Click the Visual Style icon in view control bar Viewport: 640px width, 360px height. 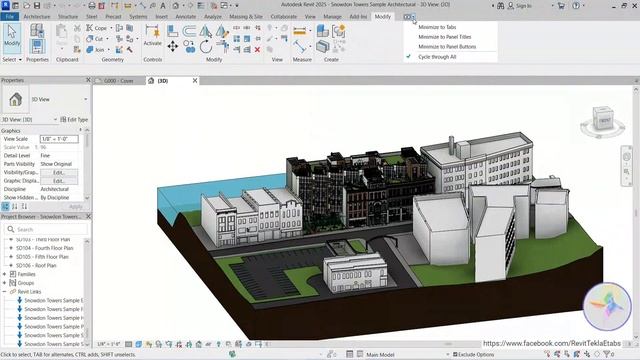[x=138, y=344]
